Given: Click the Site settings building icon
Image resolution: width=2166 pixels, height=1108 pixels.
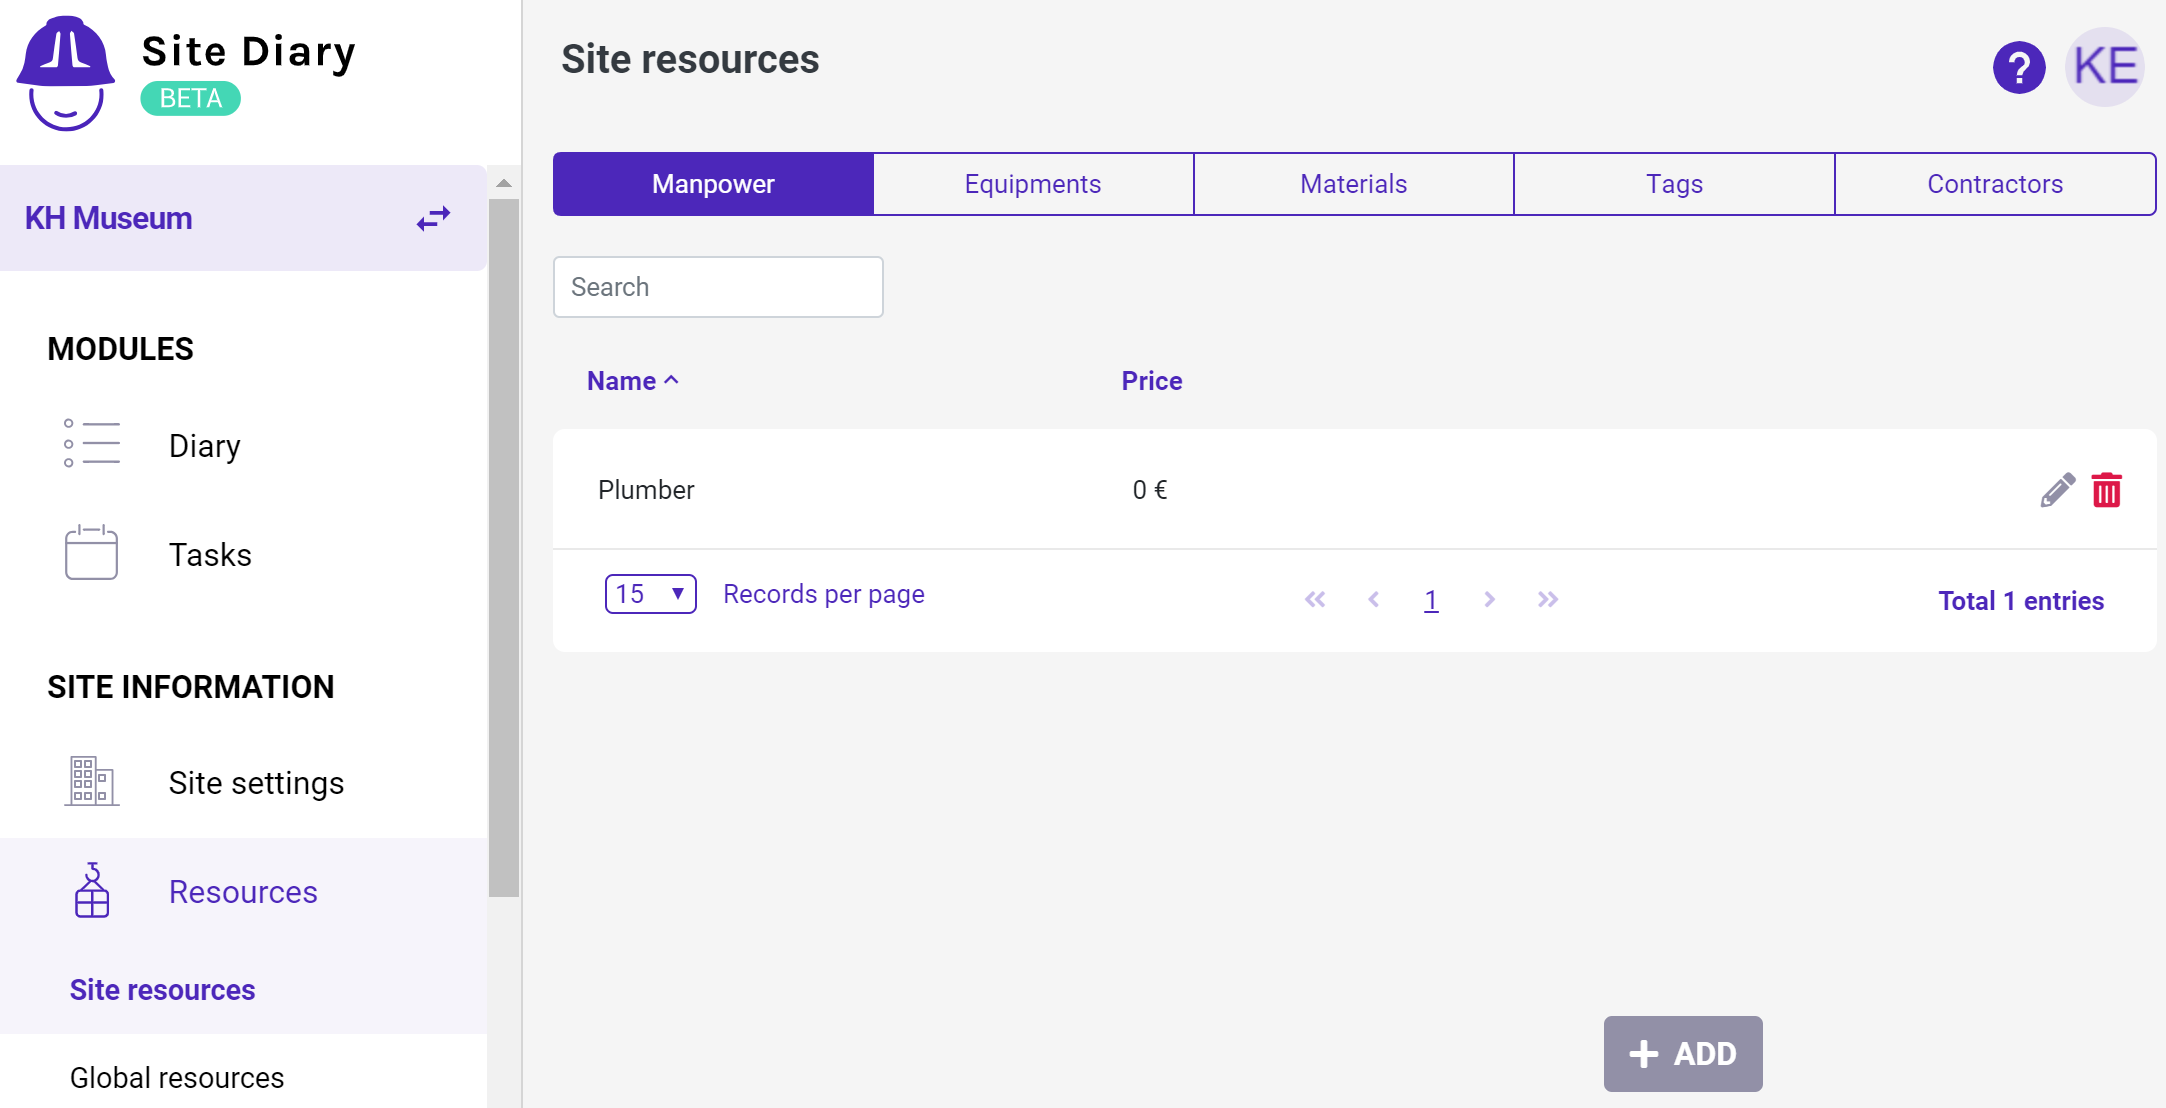Looking at the screenshot, I should pyautogui.click(x=90, y=782).
